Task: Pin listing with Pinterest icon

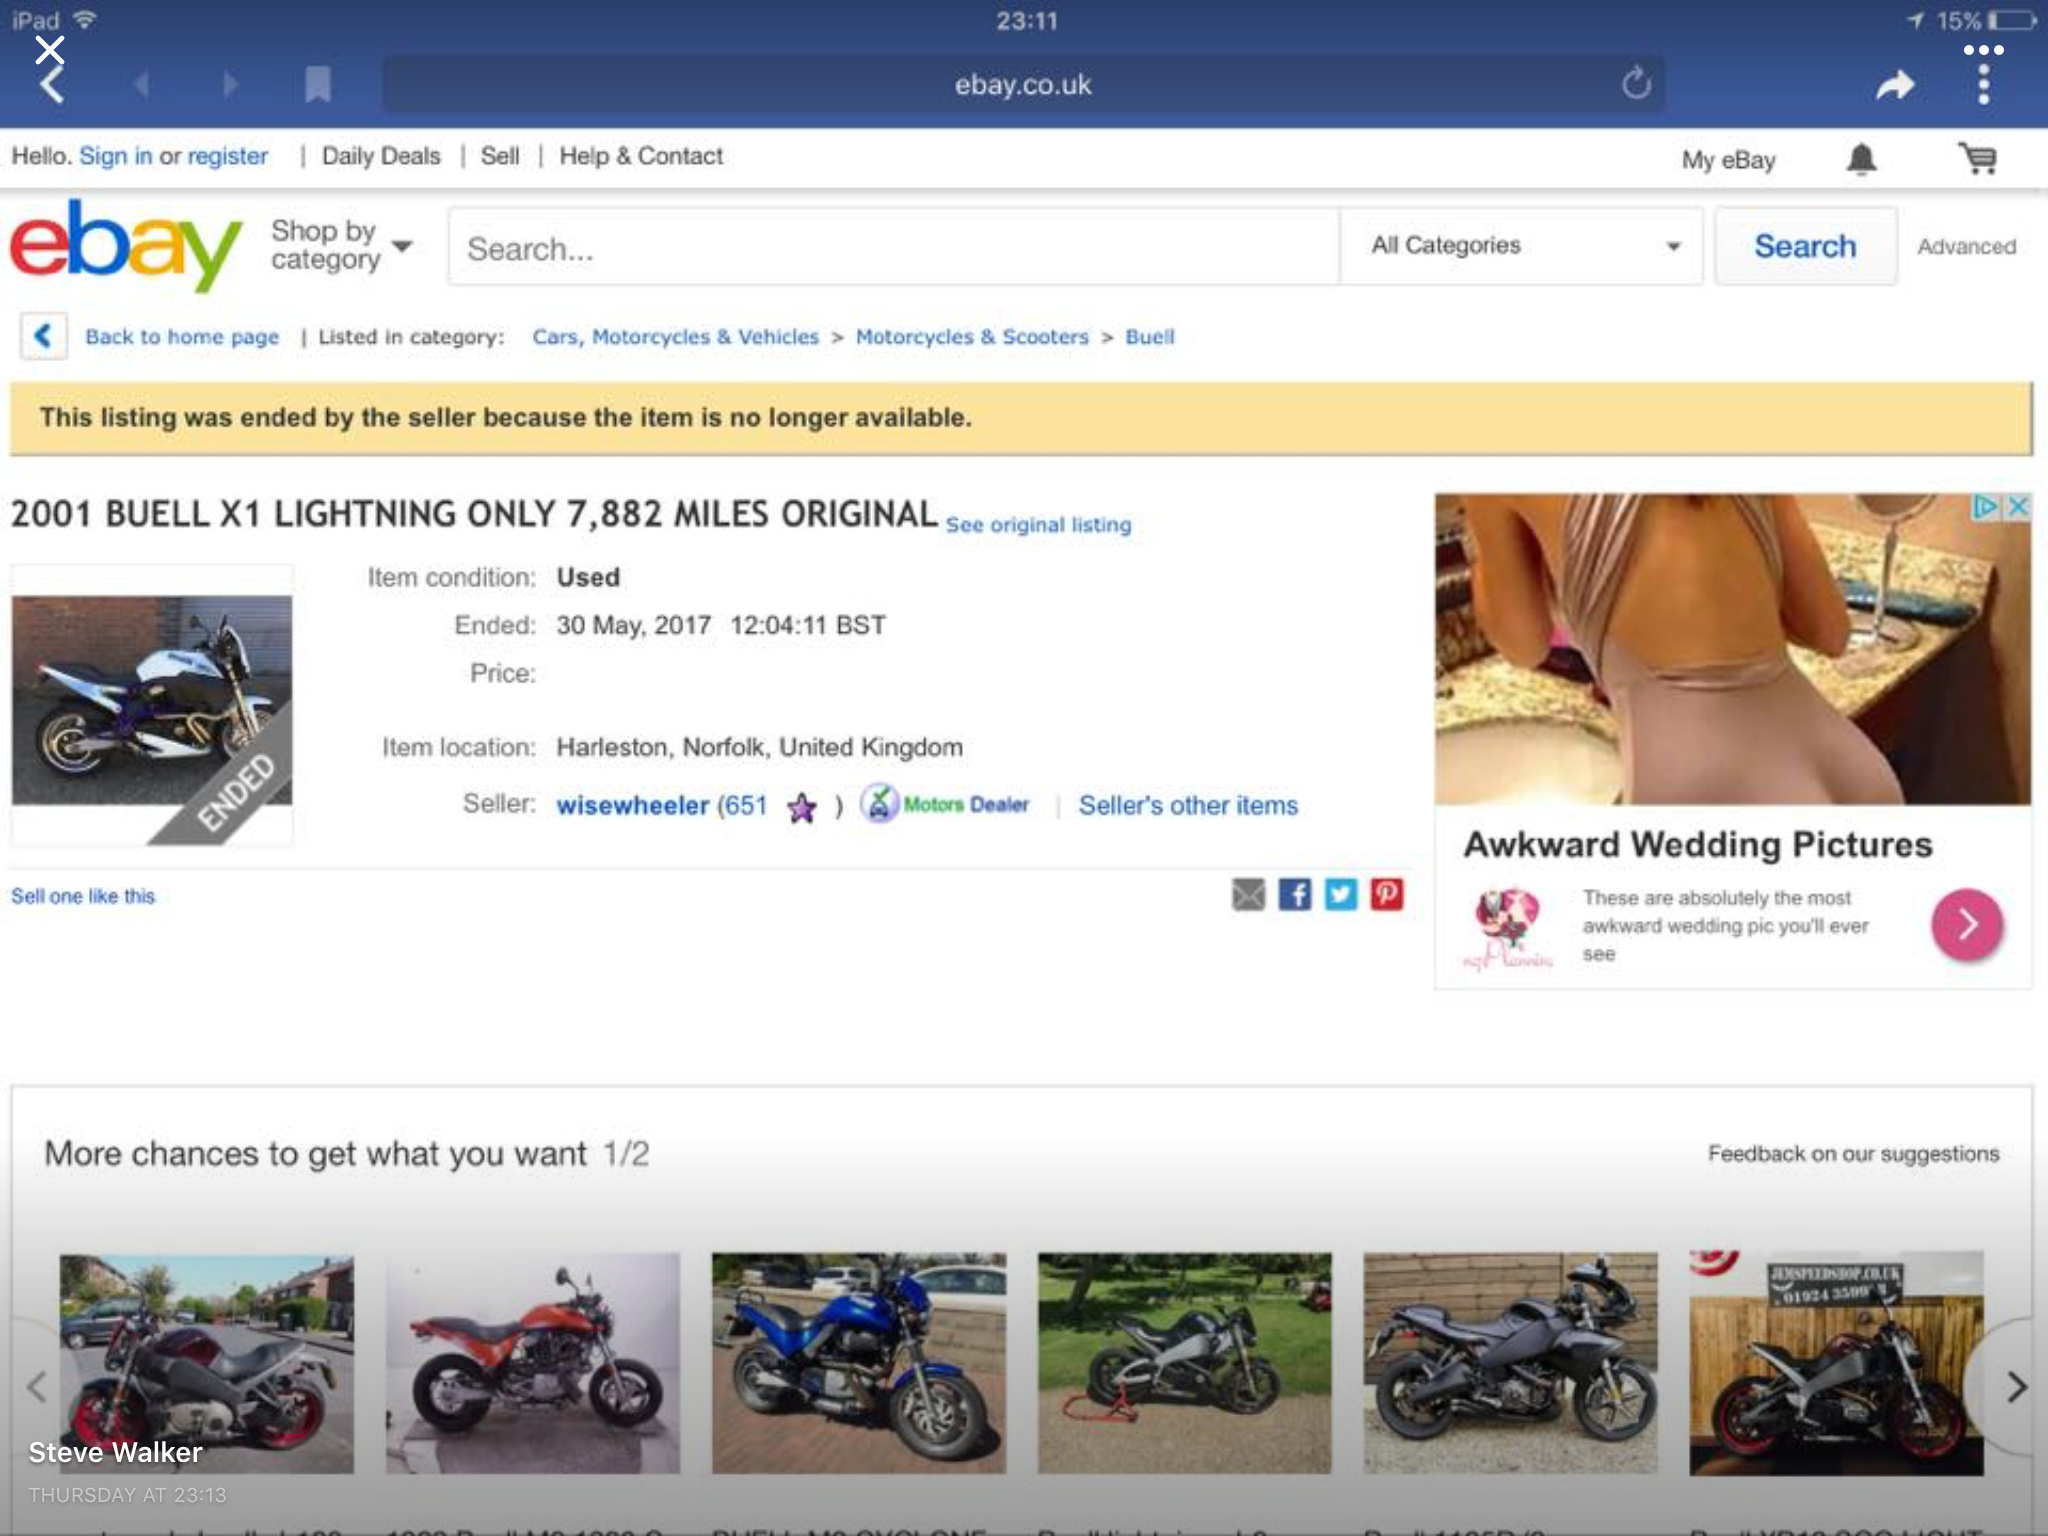Action: click(x=1387, y=894)
